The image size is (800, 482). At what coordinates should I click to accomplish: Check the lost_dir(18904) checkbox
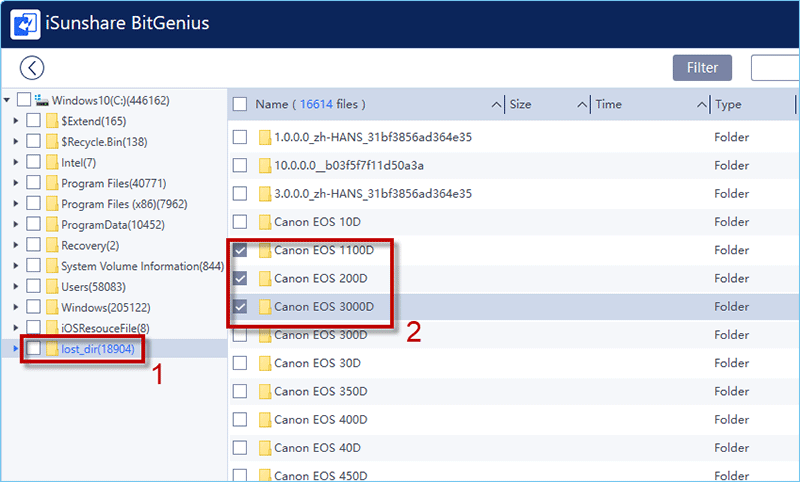[33, 348]
